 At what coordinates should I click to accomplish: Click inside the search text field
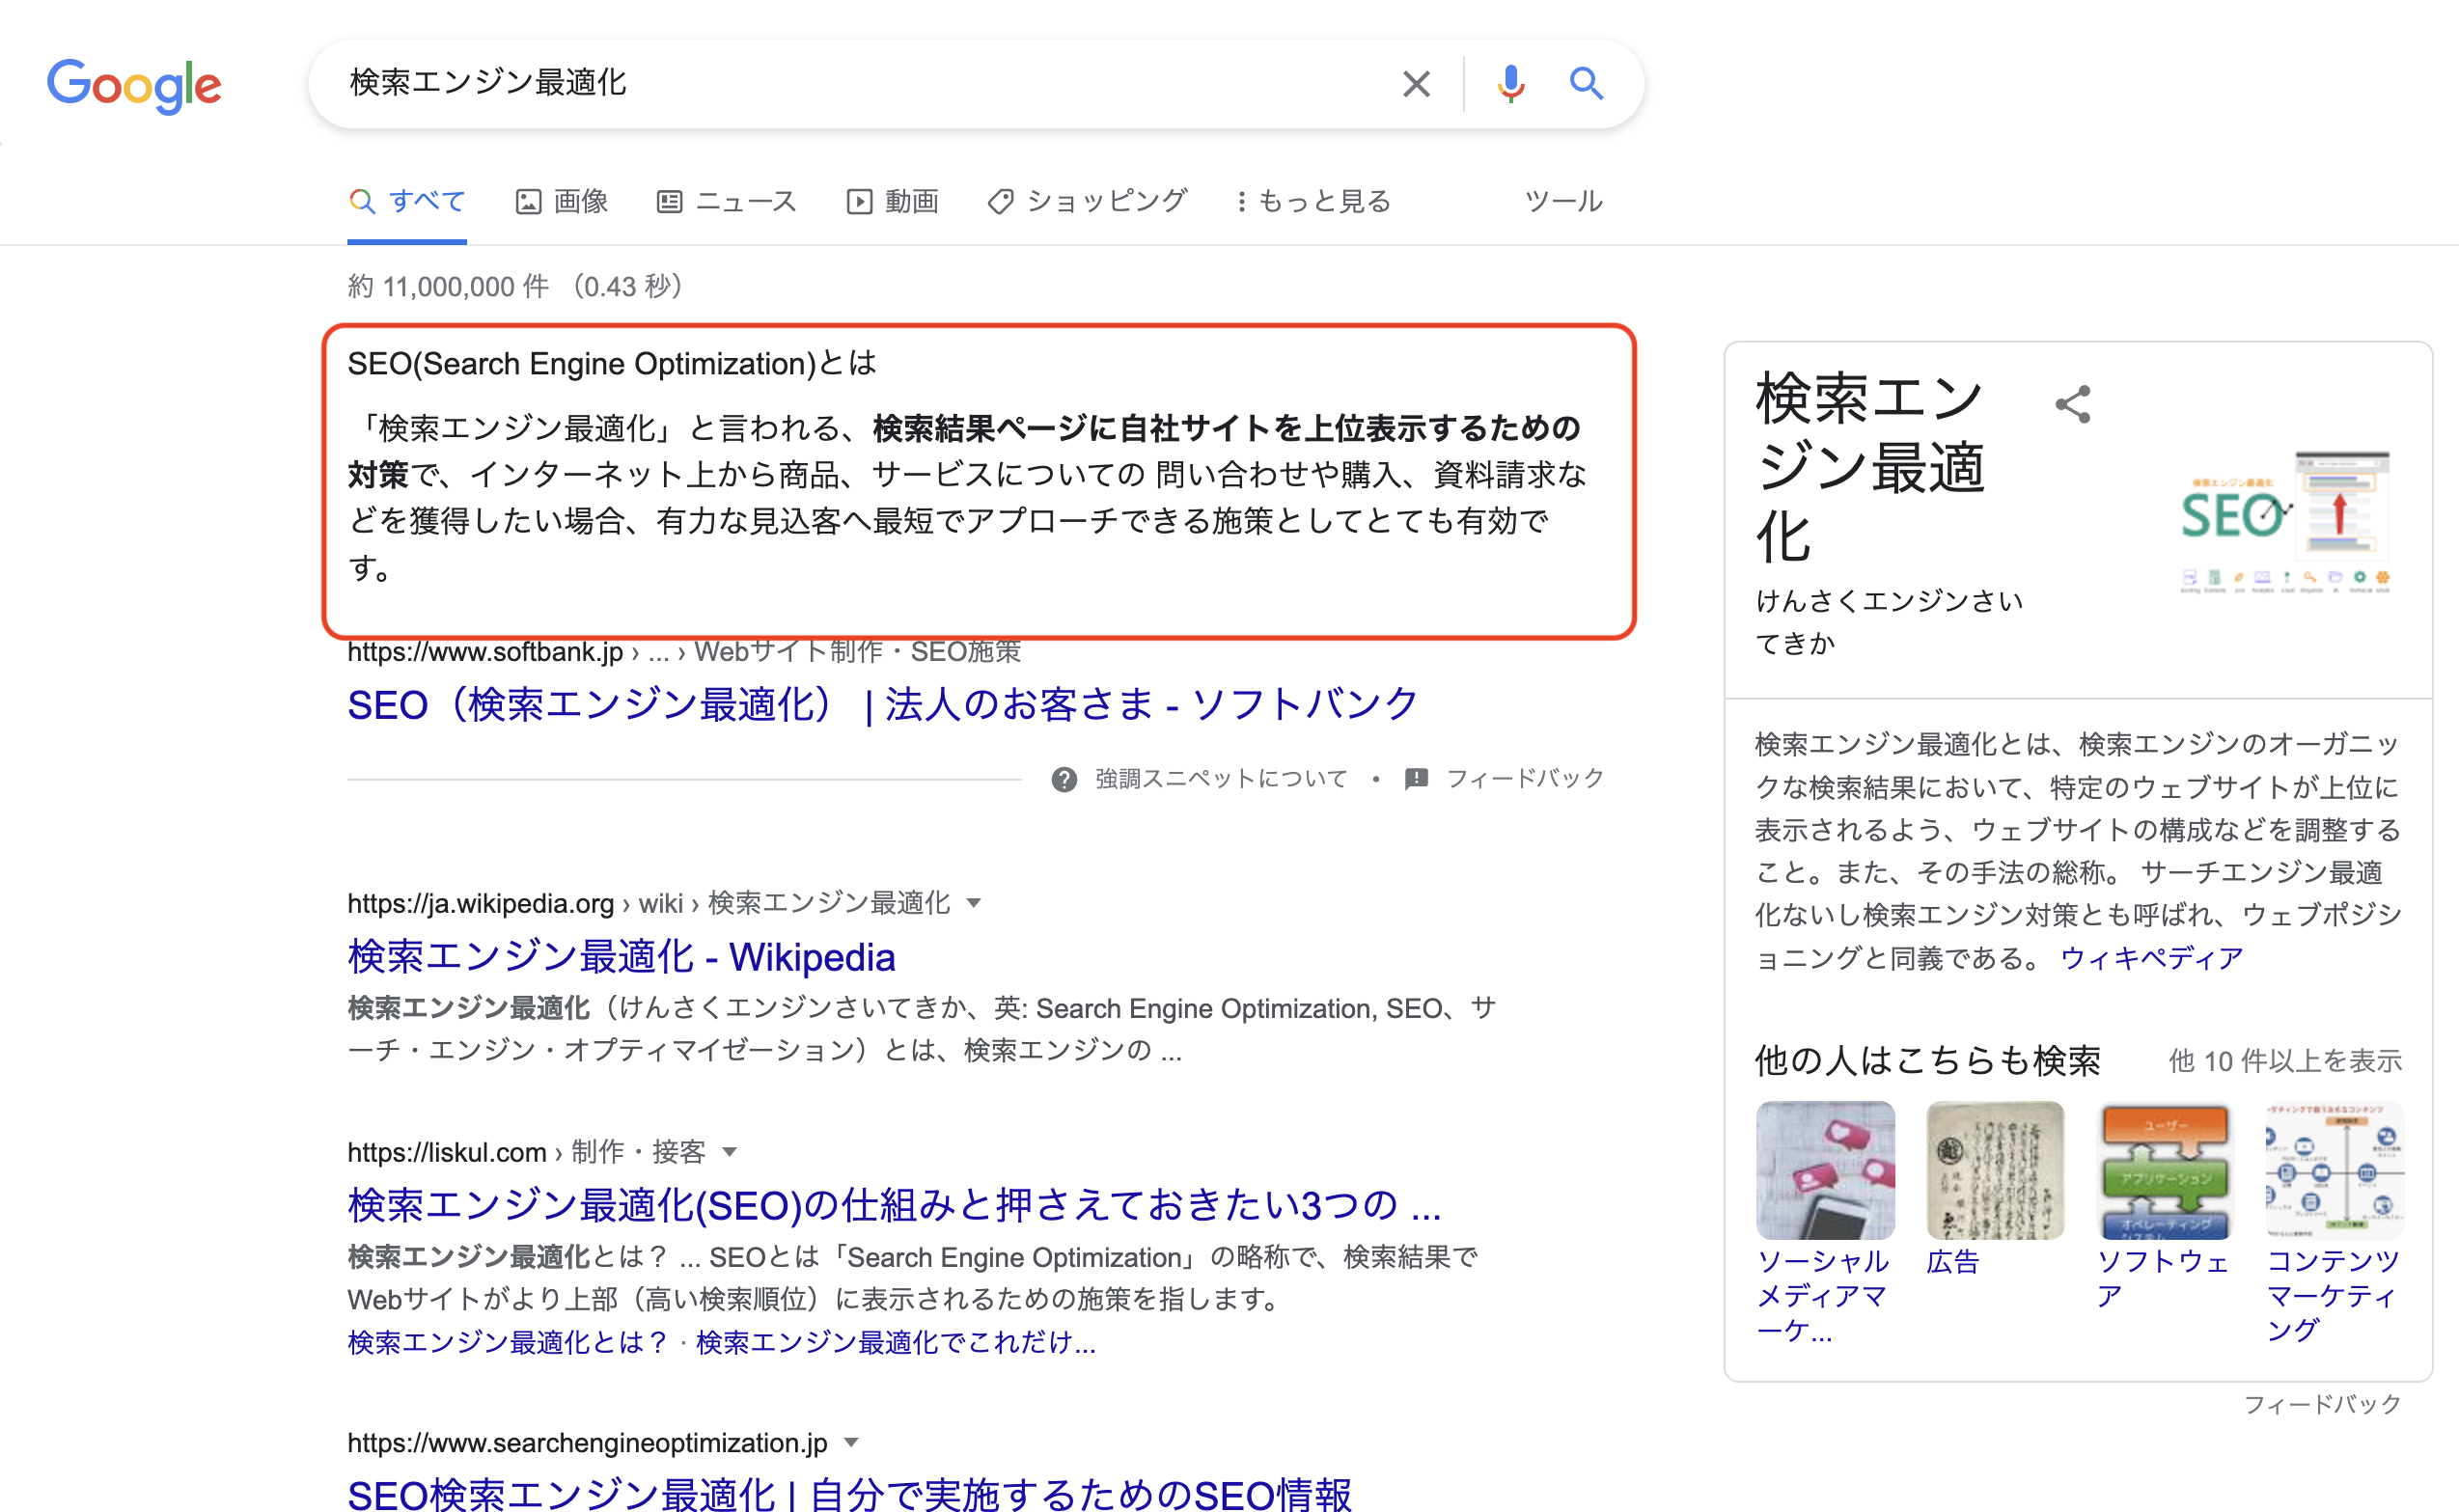point(850,84)
